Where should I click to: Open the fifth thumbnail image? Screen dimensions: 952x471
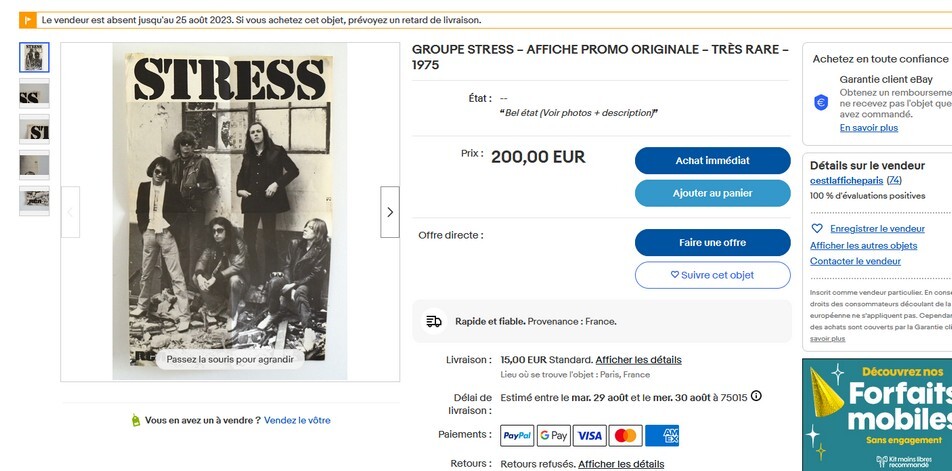pyautogui.click(x=34, y=200)
